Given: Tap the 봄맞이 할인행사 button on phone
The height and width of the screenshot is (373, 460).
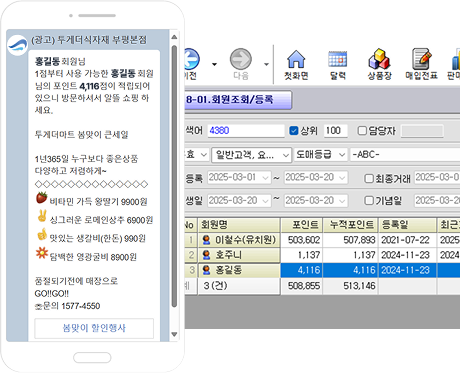Looking at the screenshot, I should (x=94, y=328).
